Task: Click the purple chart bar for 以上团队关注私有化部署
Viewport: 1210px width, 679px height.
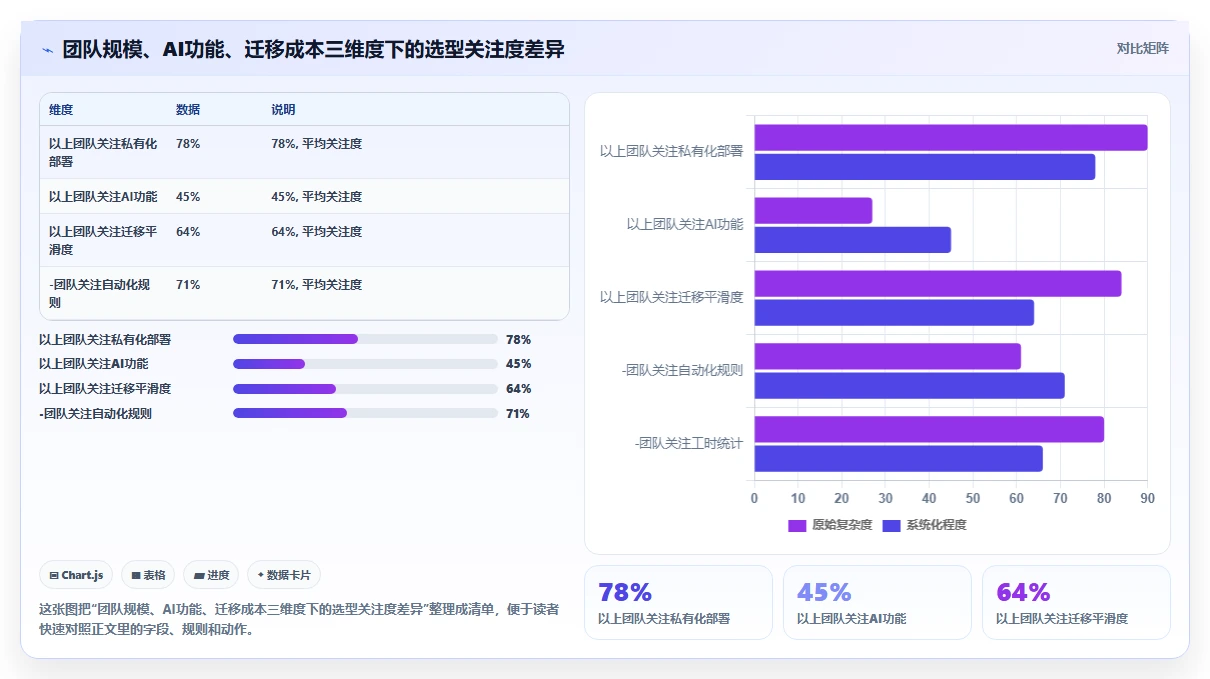Action: 951,138
